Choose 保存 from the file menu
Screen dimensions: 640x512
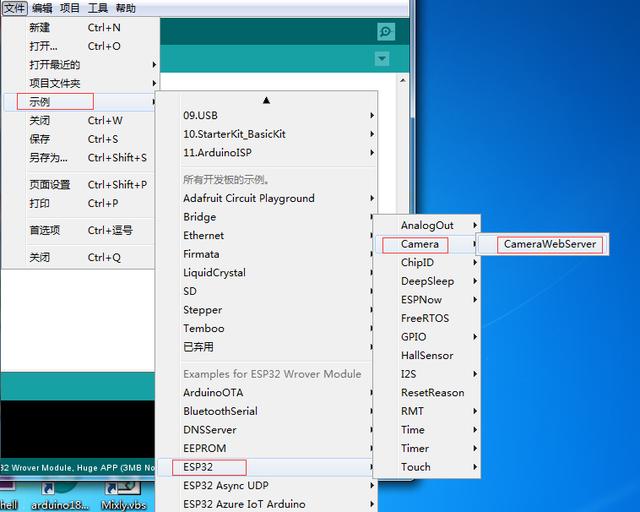coord(80,139)
